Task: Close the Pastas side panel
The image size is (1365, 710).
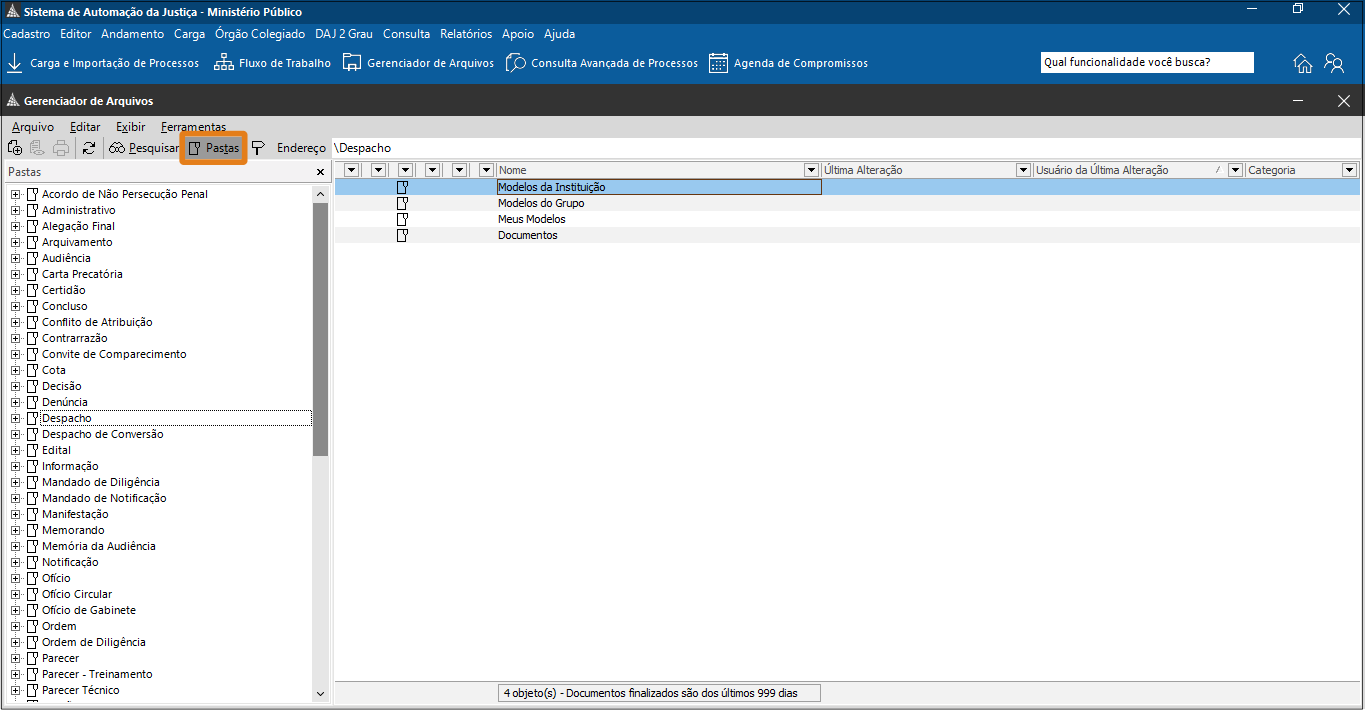Action: pyautogui.click(x=320, y=172)
